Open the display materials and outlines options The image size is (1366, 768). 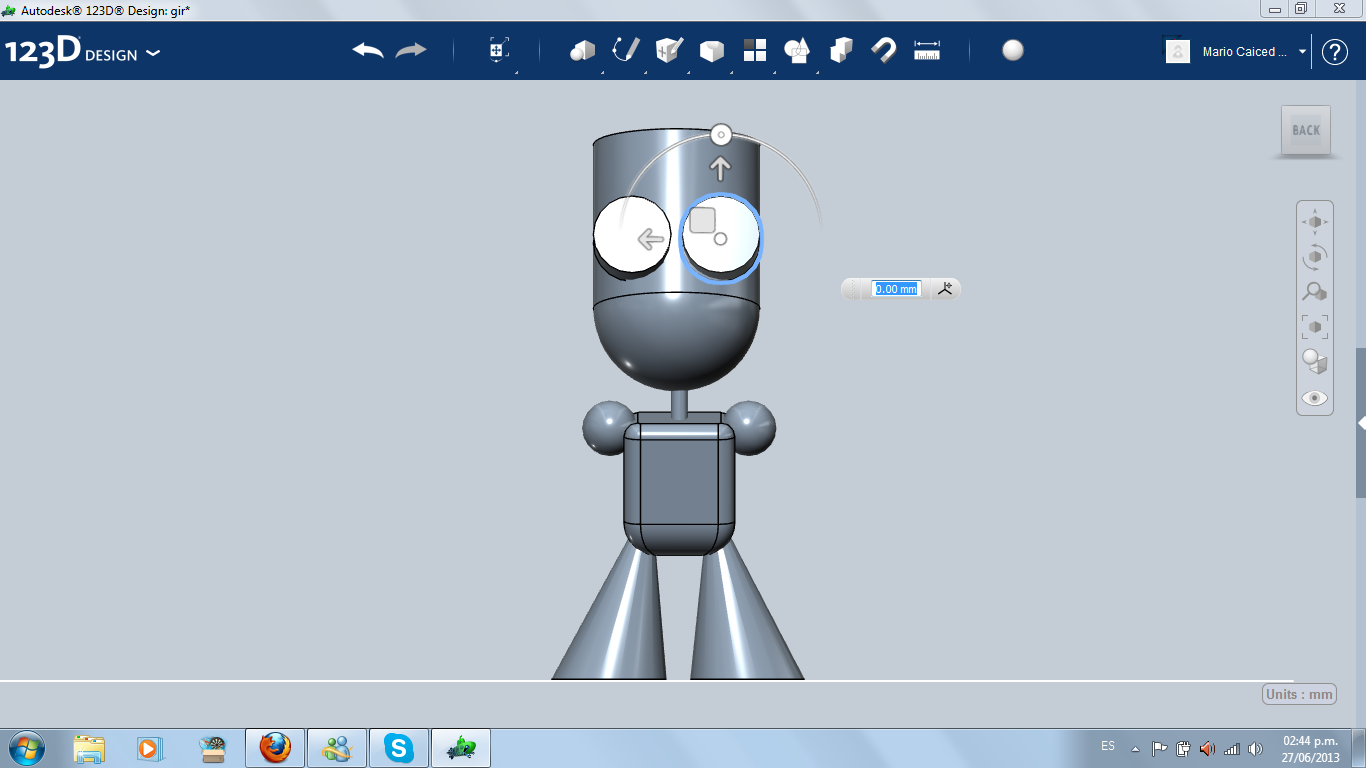(x=1315, y=361)
